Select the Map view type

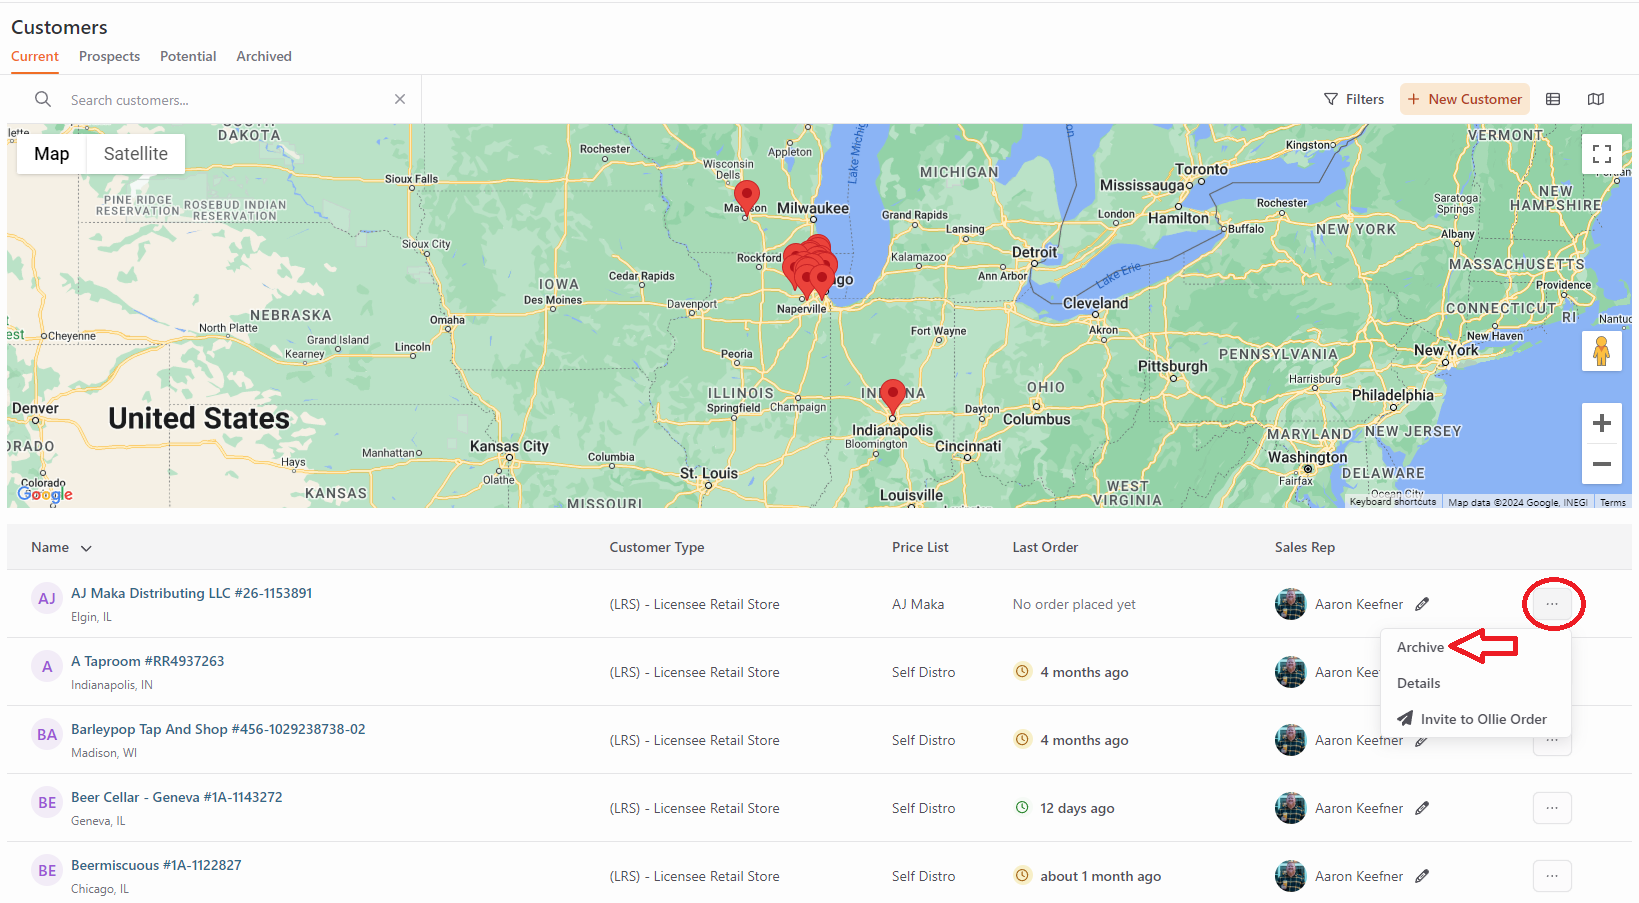52,154
